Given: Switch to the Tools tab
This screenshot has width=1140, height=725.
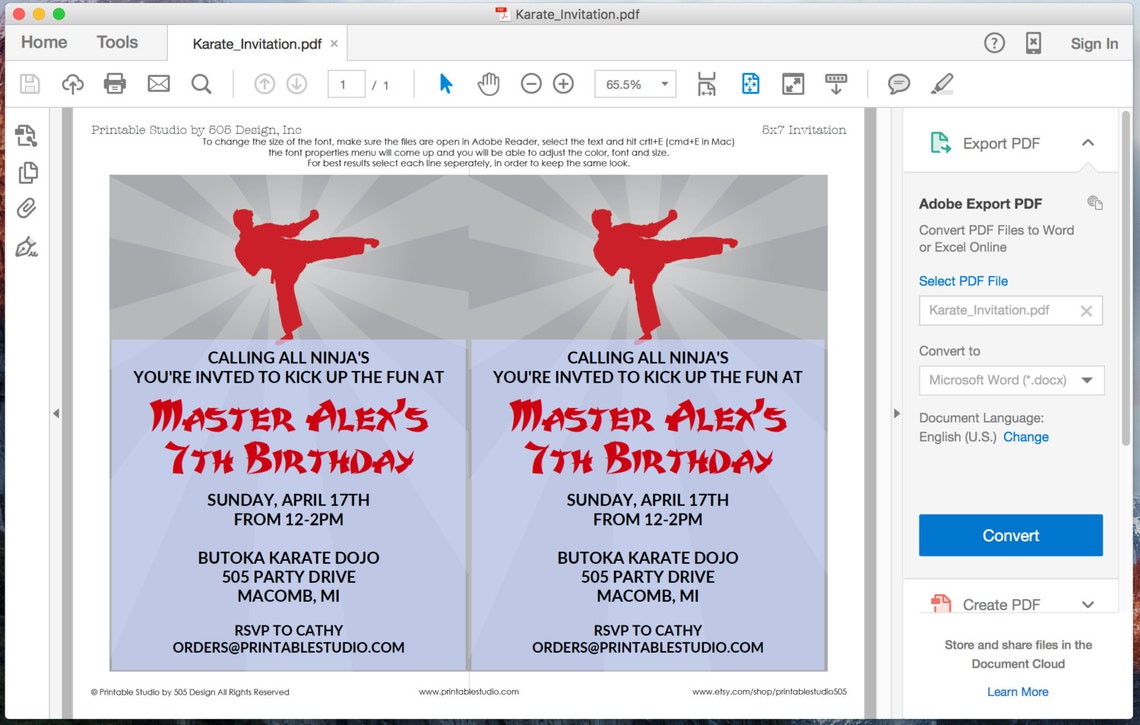Looking at the screenshot, I should click(117, 42).
